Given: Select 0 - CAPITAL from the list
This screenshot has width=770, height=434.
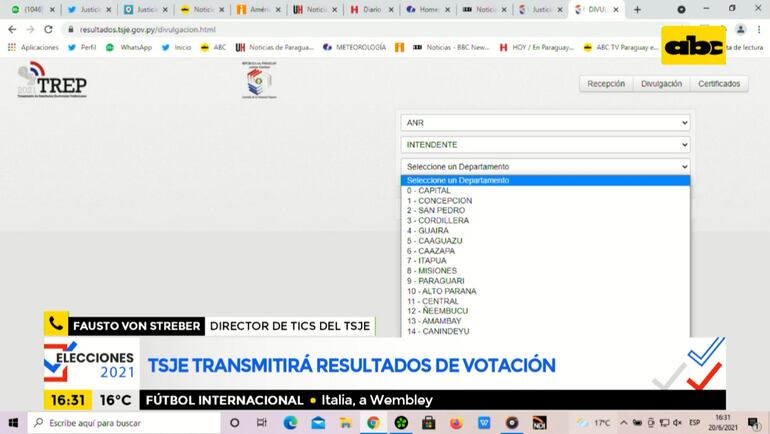Looking at the screenshot, I should [429, 190].
